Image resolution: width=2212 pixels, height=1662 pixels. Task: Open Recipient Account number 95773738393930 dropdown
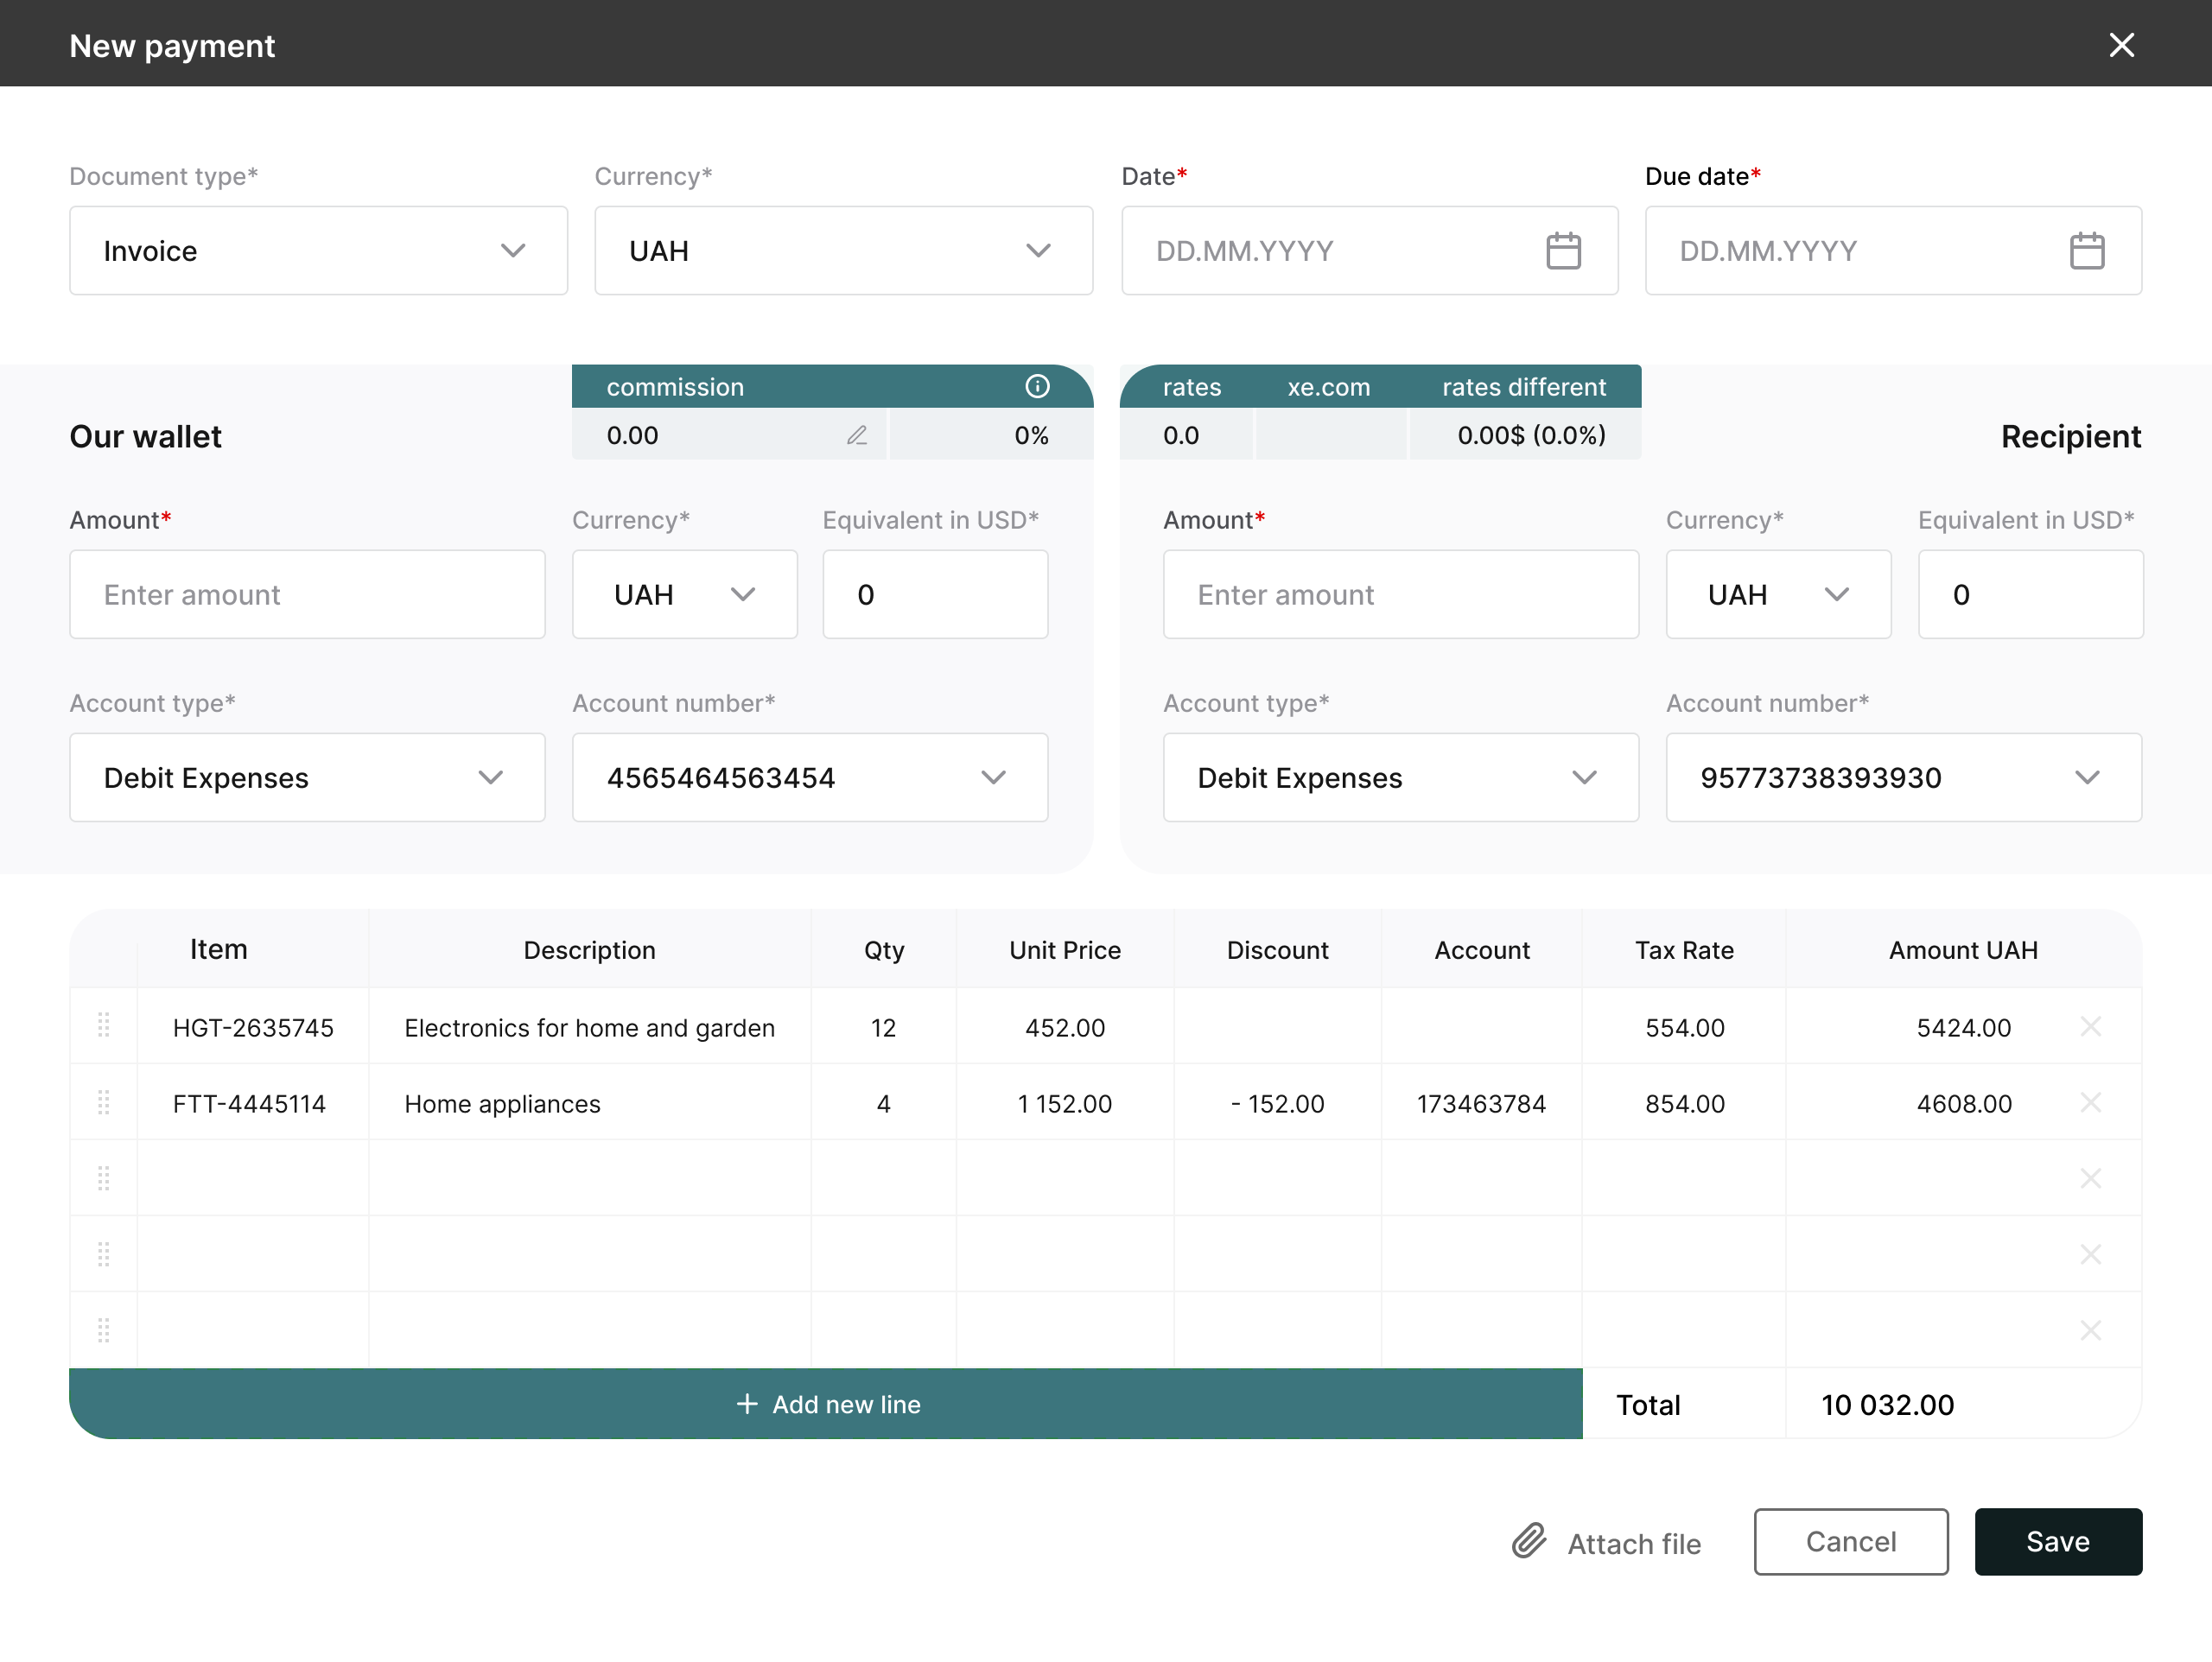pos(1904,777)
